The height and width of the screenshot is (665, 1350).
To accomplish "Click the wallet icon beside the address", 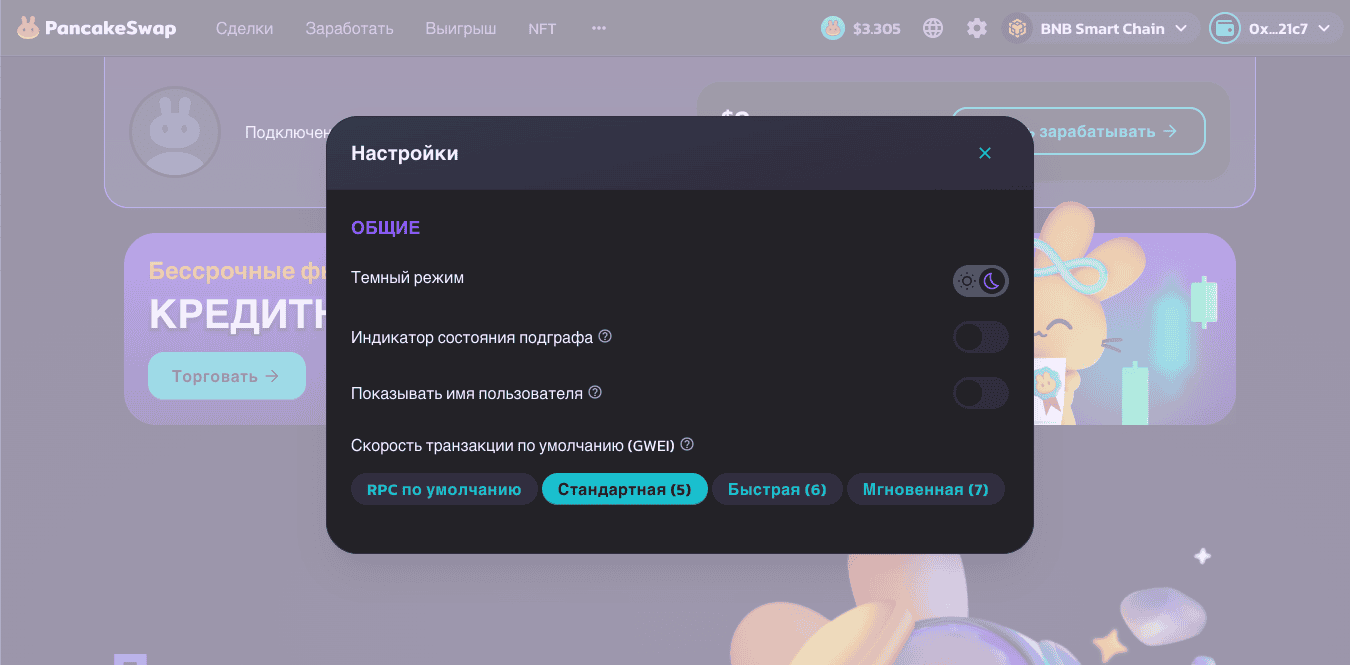I will pyautogui.click(x=1225, y=28).
